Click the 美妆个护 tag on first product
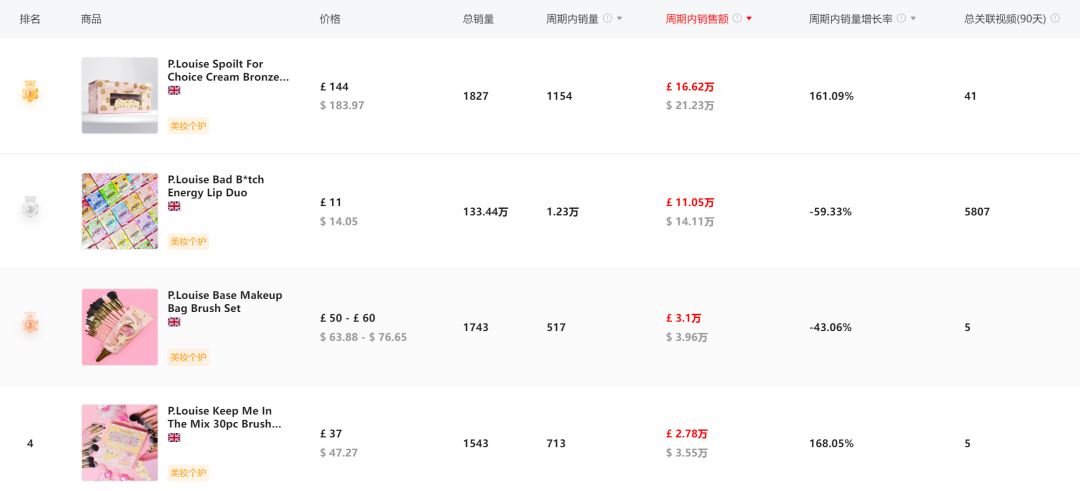 (188, 126)
